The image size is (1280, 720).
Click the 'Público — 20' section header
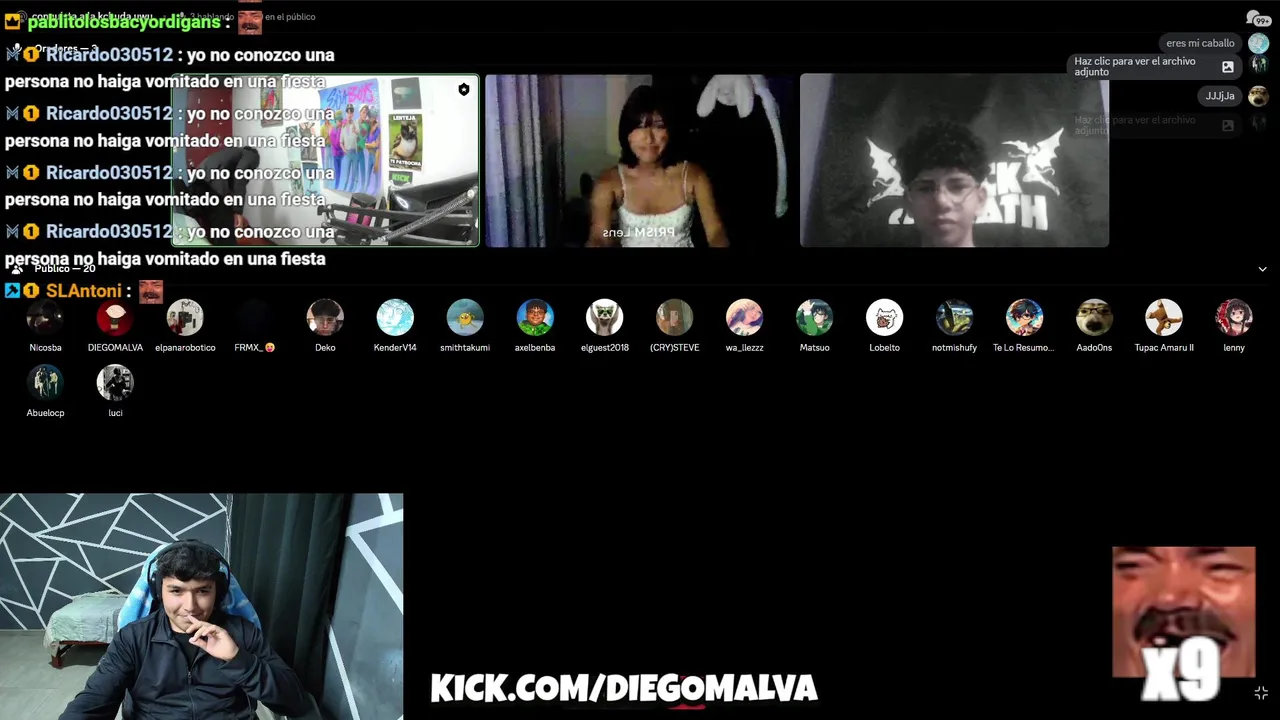tap(65, 269)
